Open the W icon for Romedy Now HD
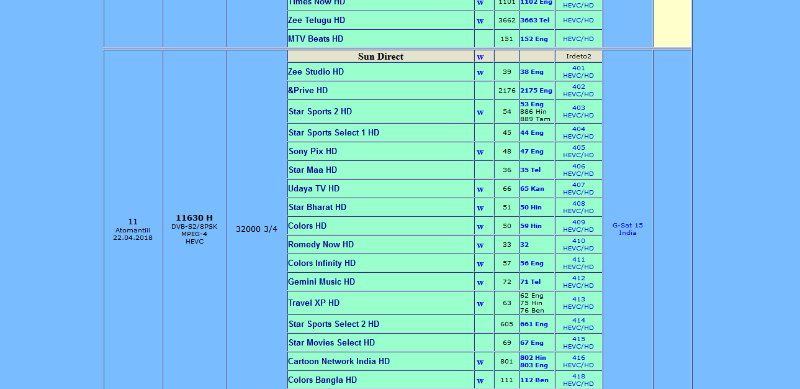Image resolution: width=800 pixels, height=389 pixels. click(480, 245)
